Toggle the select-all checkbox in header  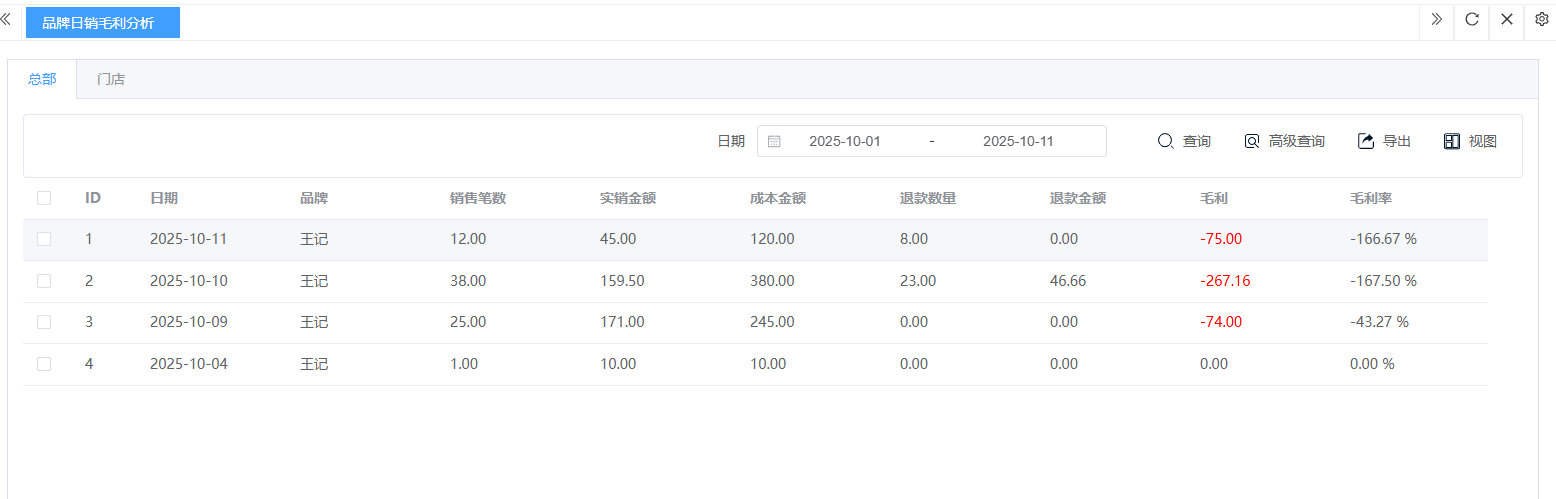44,198
